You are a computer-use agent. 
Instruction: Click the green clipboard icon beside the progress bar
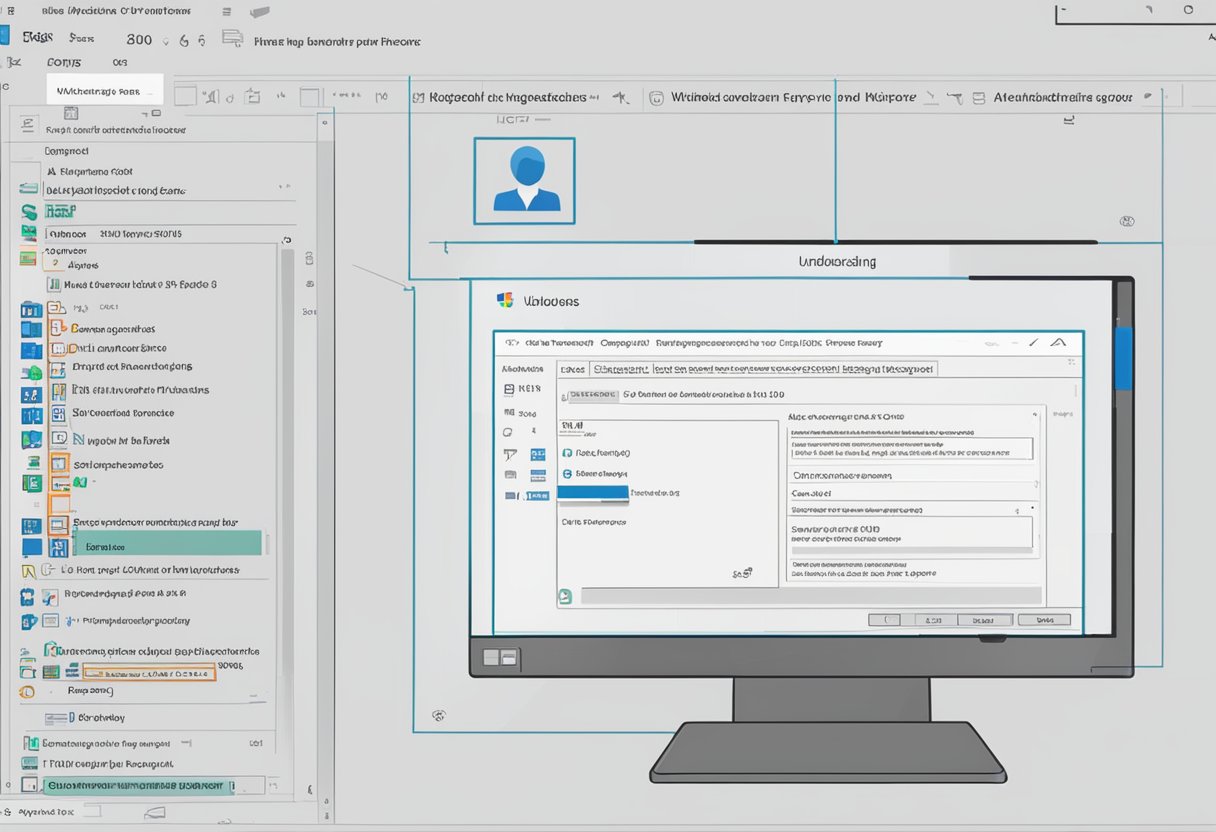[565, 596]
